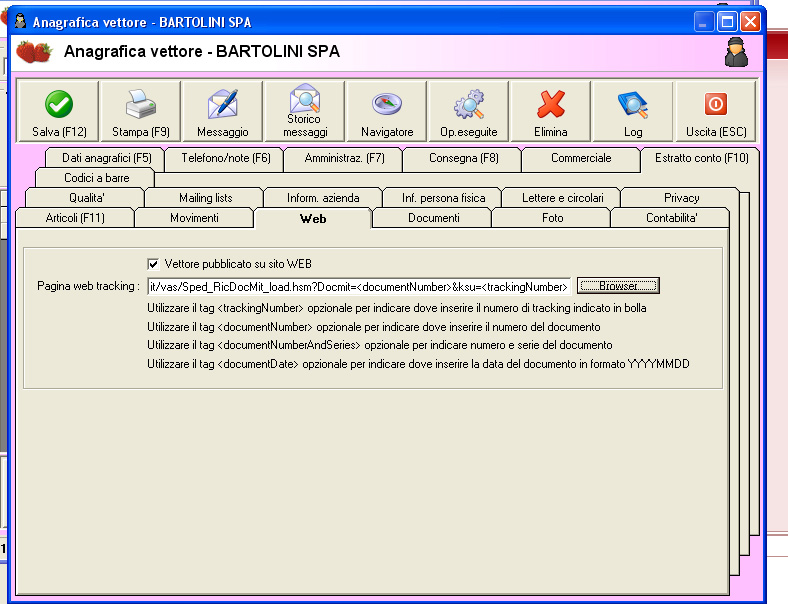Click the strawberry logo in the header
The width and height of the screenshot is (788, 604).
click(x=34, y=52)
